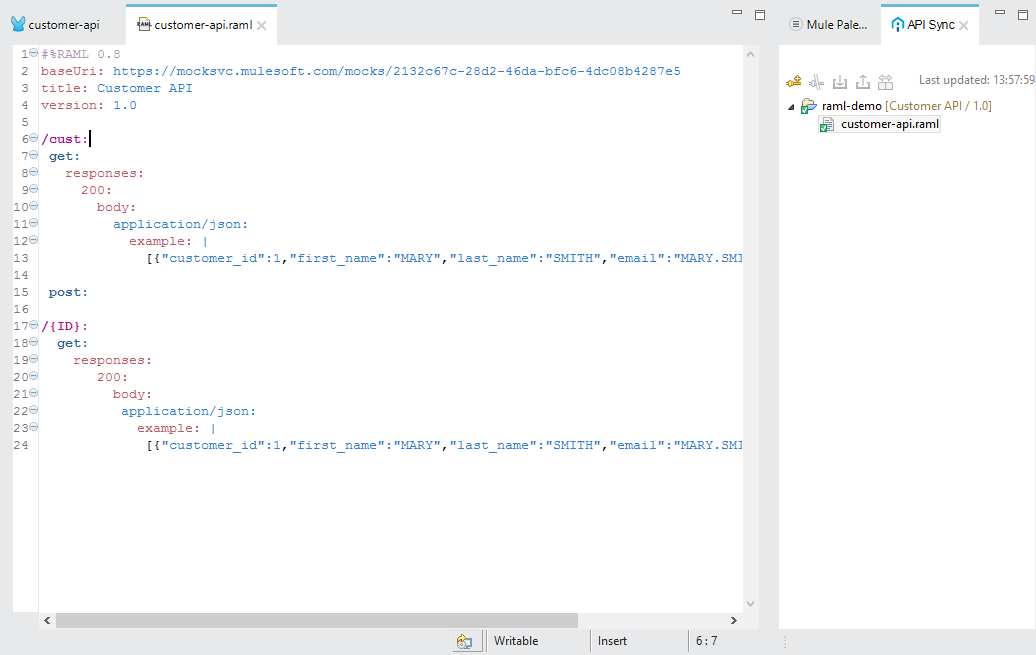Open the Mule Palette tab
Viewport: 1036px width, 655px height.
(827, 25)
